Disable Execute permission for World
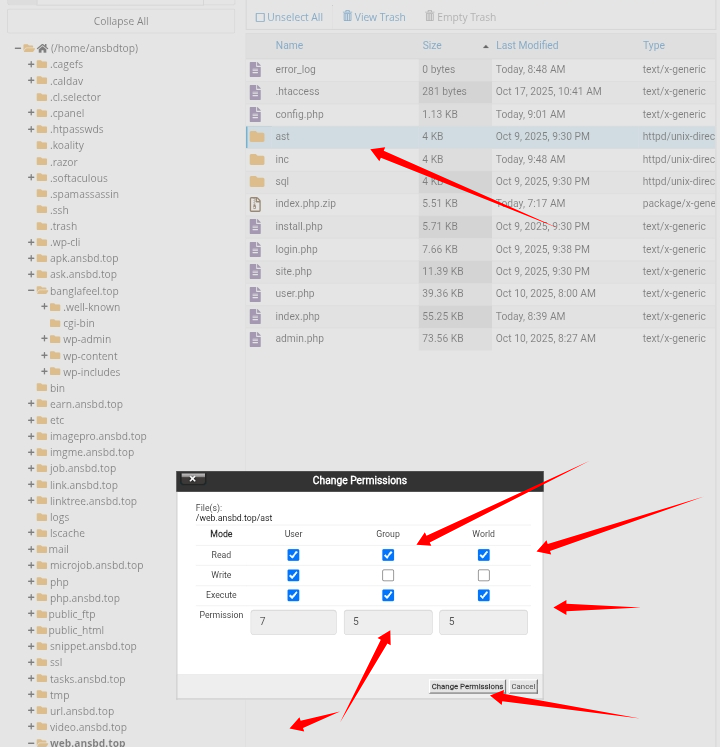720x747 pixels. [484, 595]
